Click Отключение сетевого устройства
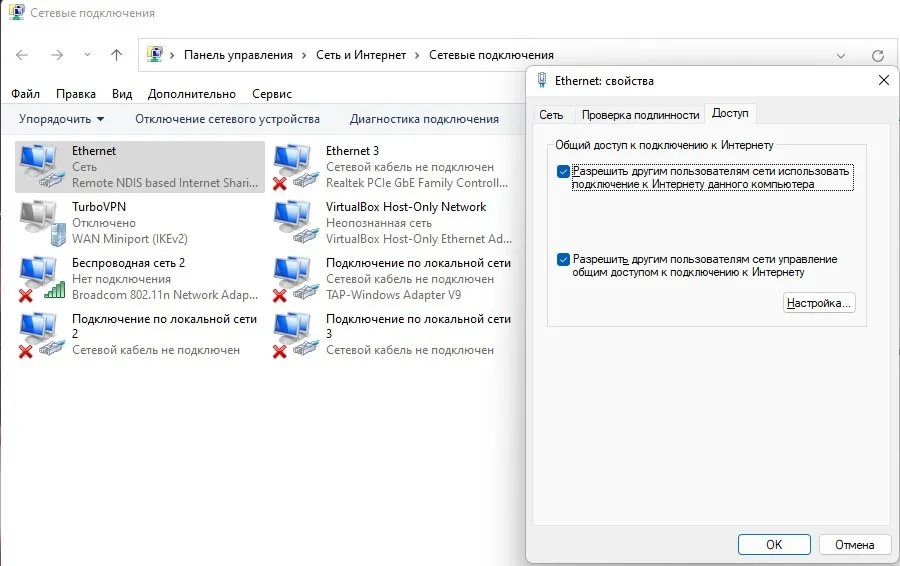Viewport: 900px width, 566px height. click(227, 119)
